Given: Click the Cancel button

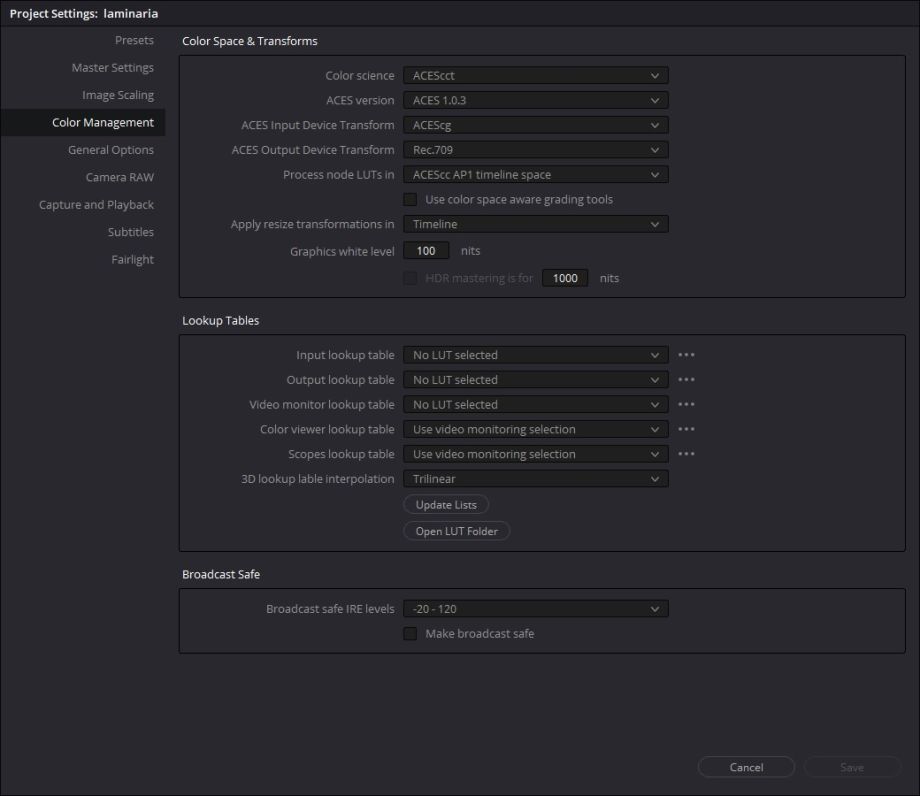Looking at the screenshot, I should [746, 767].
